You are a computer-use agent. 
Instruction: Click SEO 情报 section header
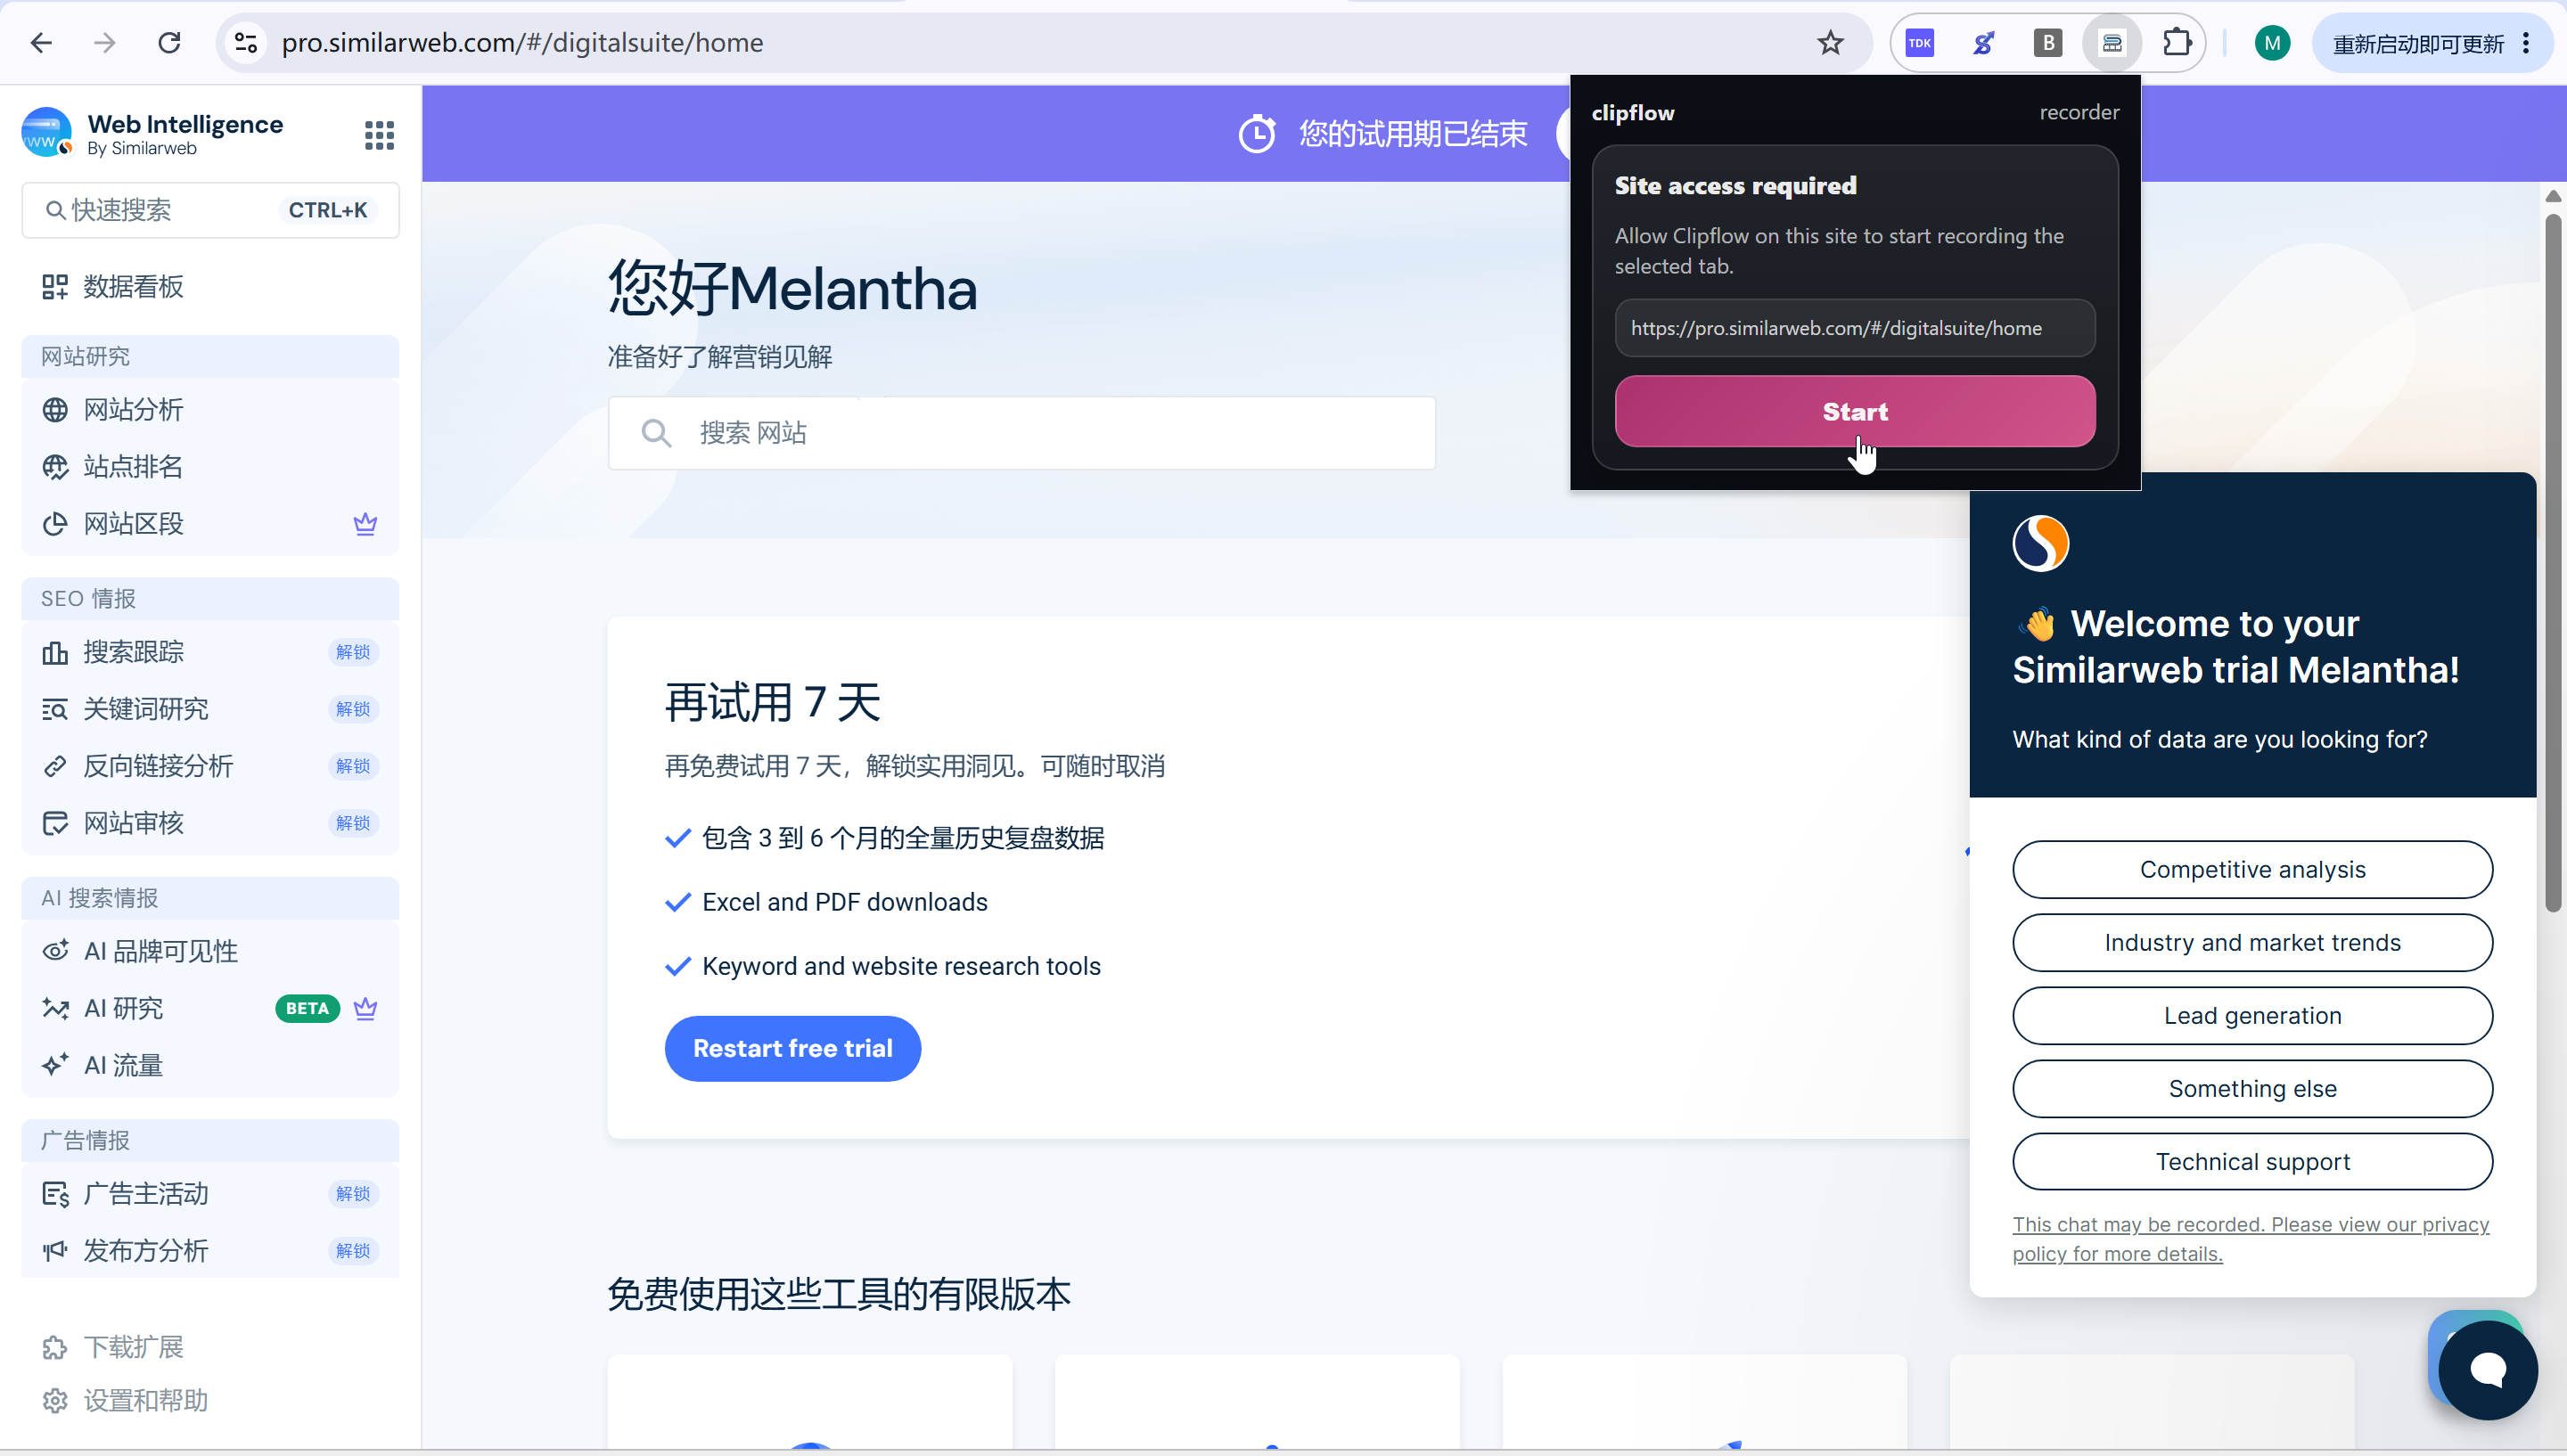pyautogui.click(x=210, y=599)
